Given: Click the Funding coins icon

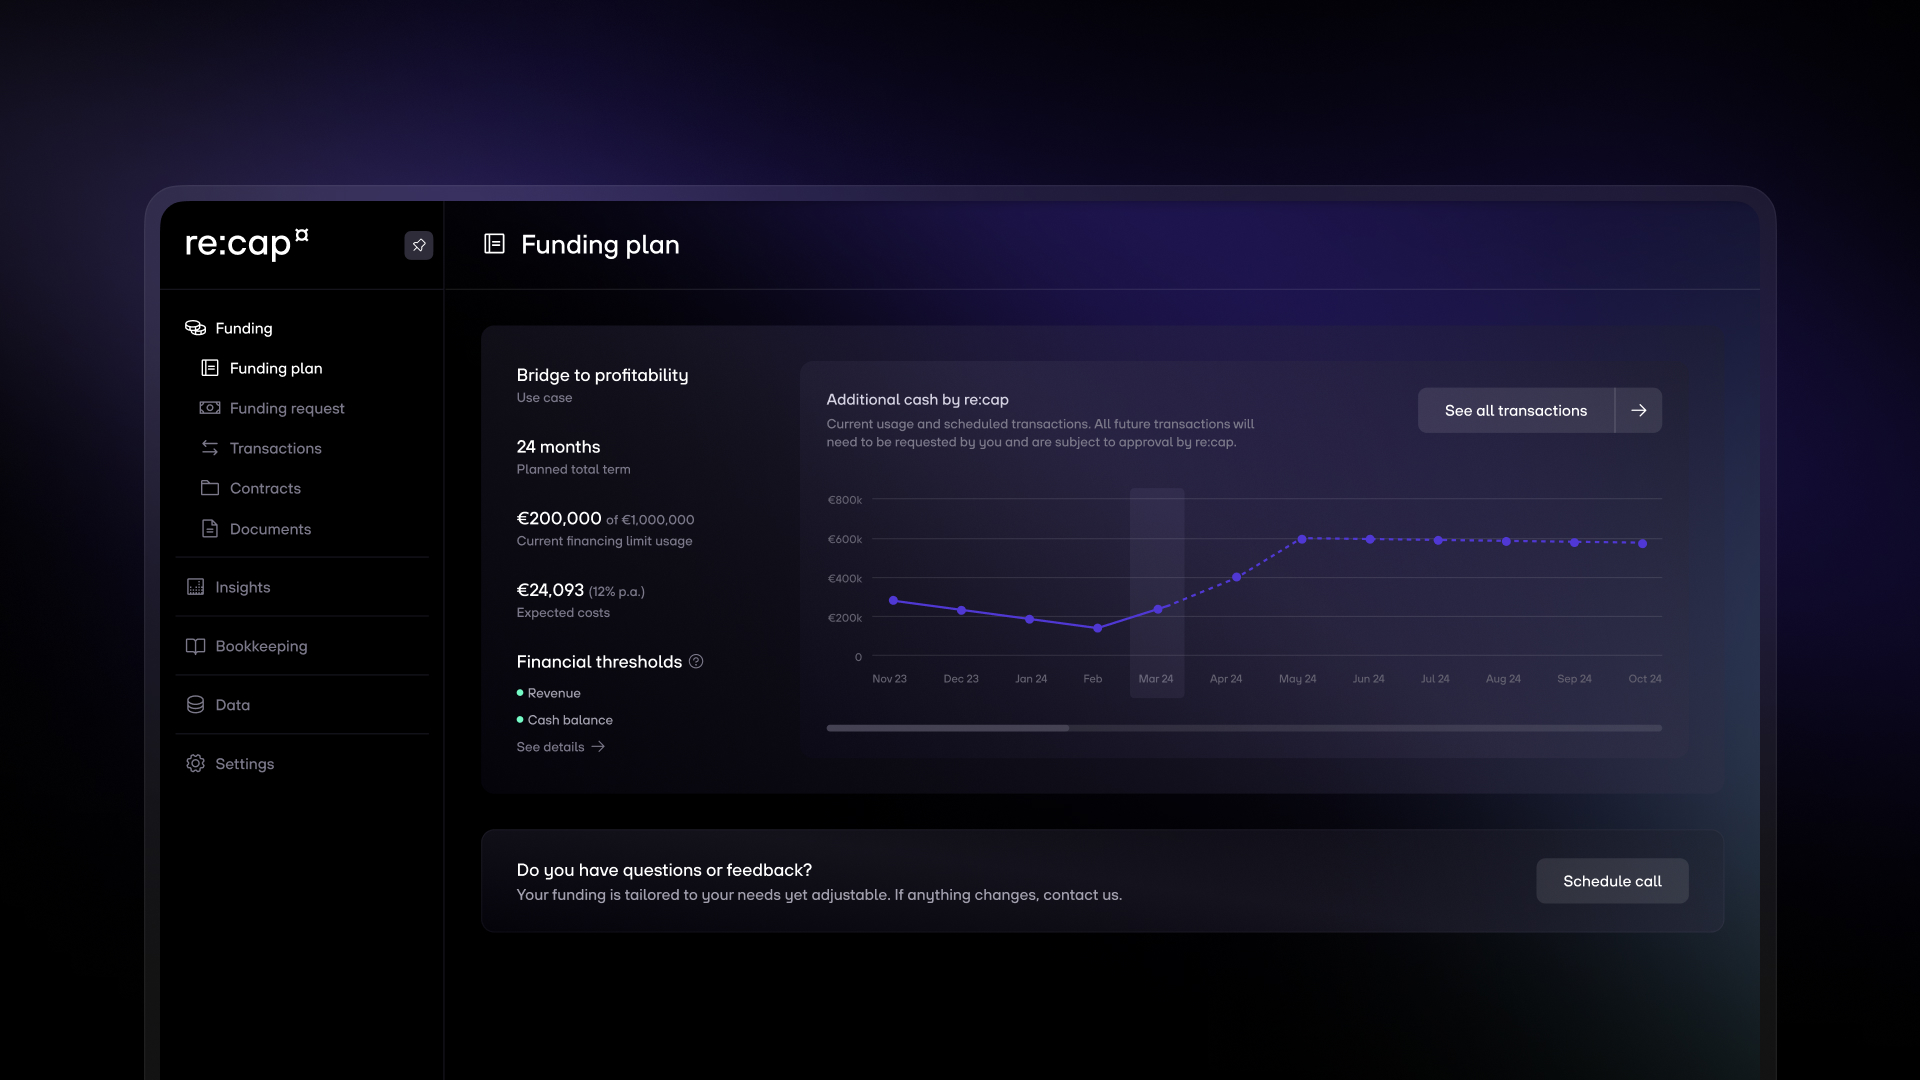Looking at the screenshot, I should (x=195, y=328).
